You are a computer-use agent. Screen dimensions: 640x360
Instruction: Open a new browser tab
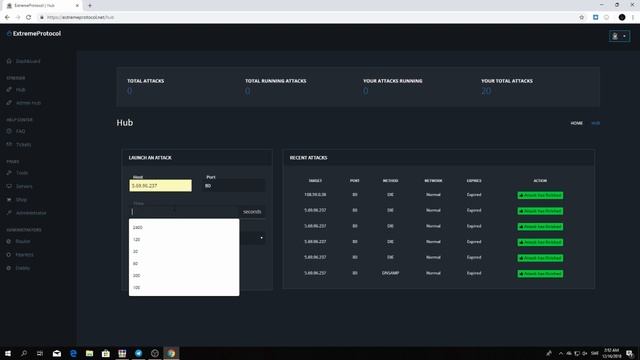pyautogui.click(x=90, y=6)
